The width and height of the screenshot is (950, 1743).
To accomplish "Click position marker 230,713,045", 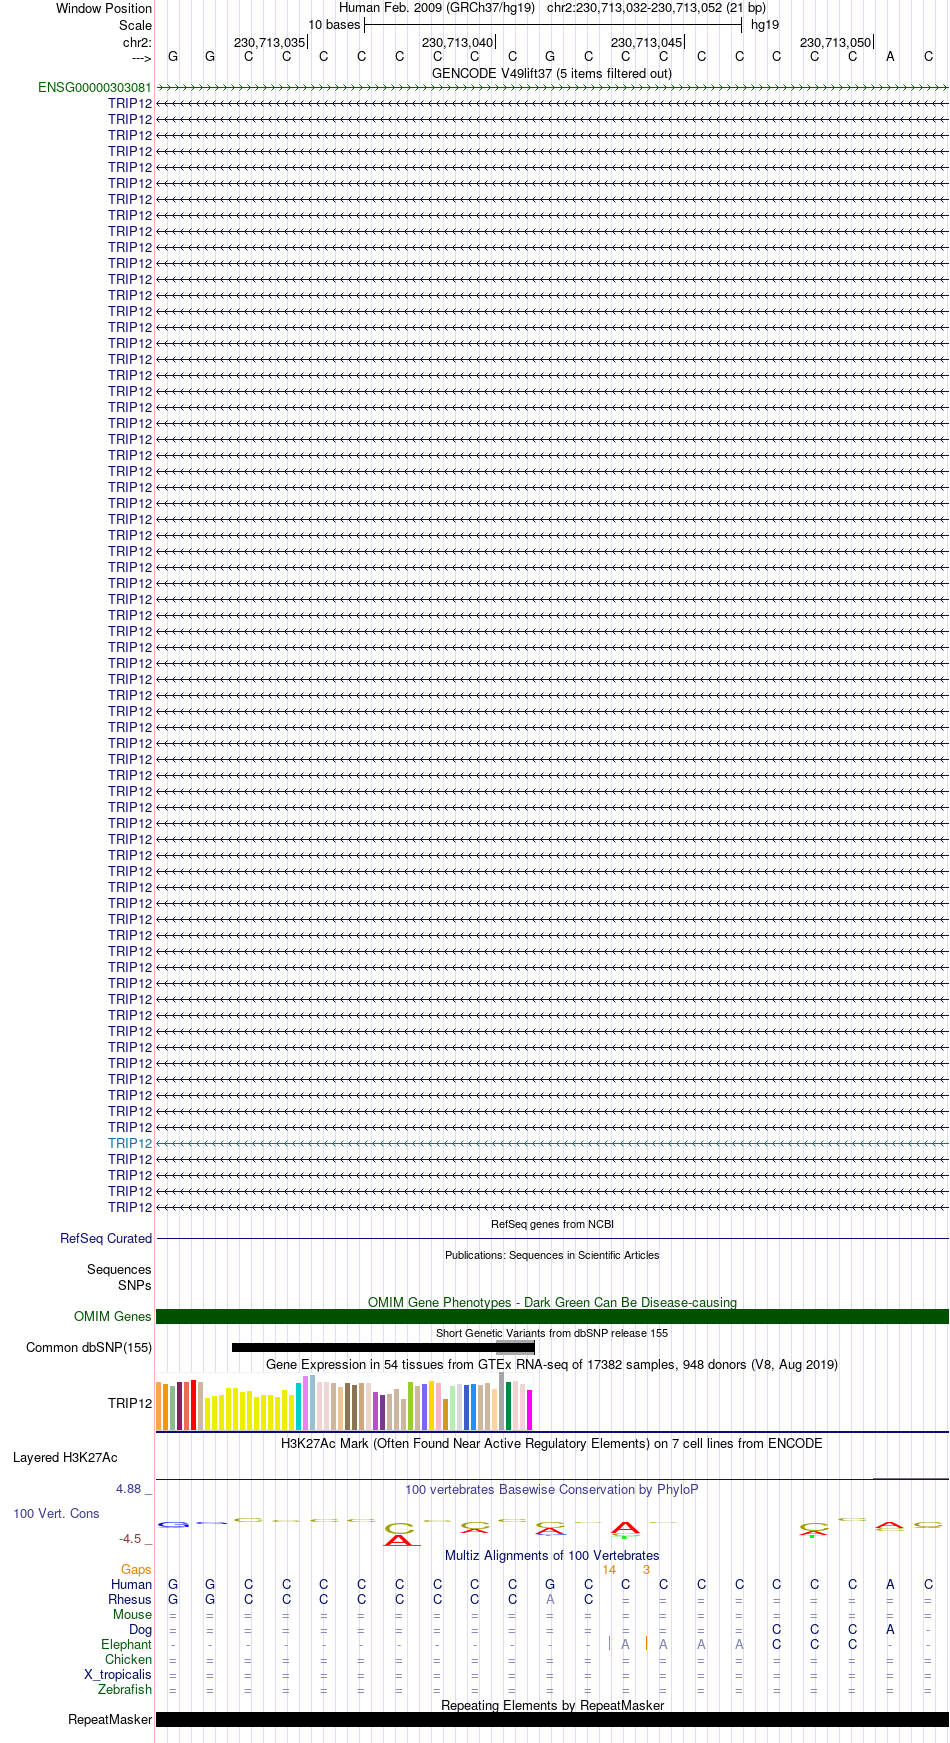I will 647,43.
